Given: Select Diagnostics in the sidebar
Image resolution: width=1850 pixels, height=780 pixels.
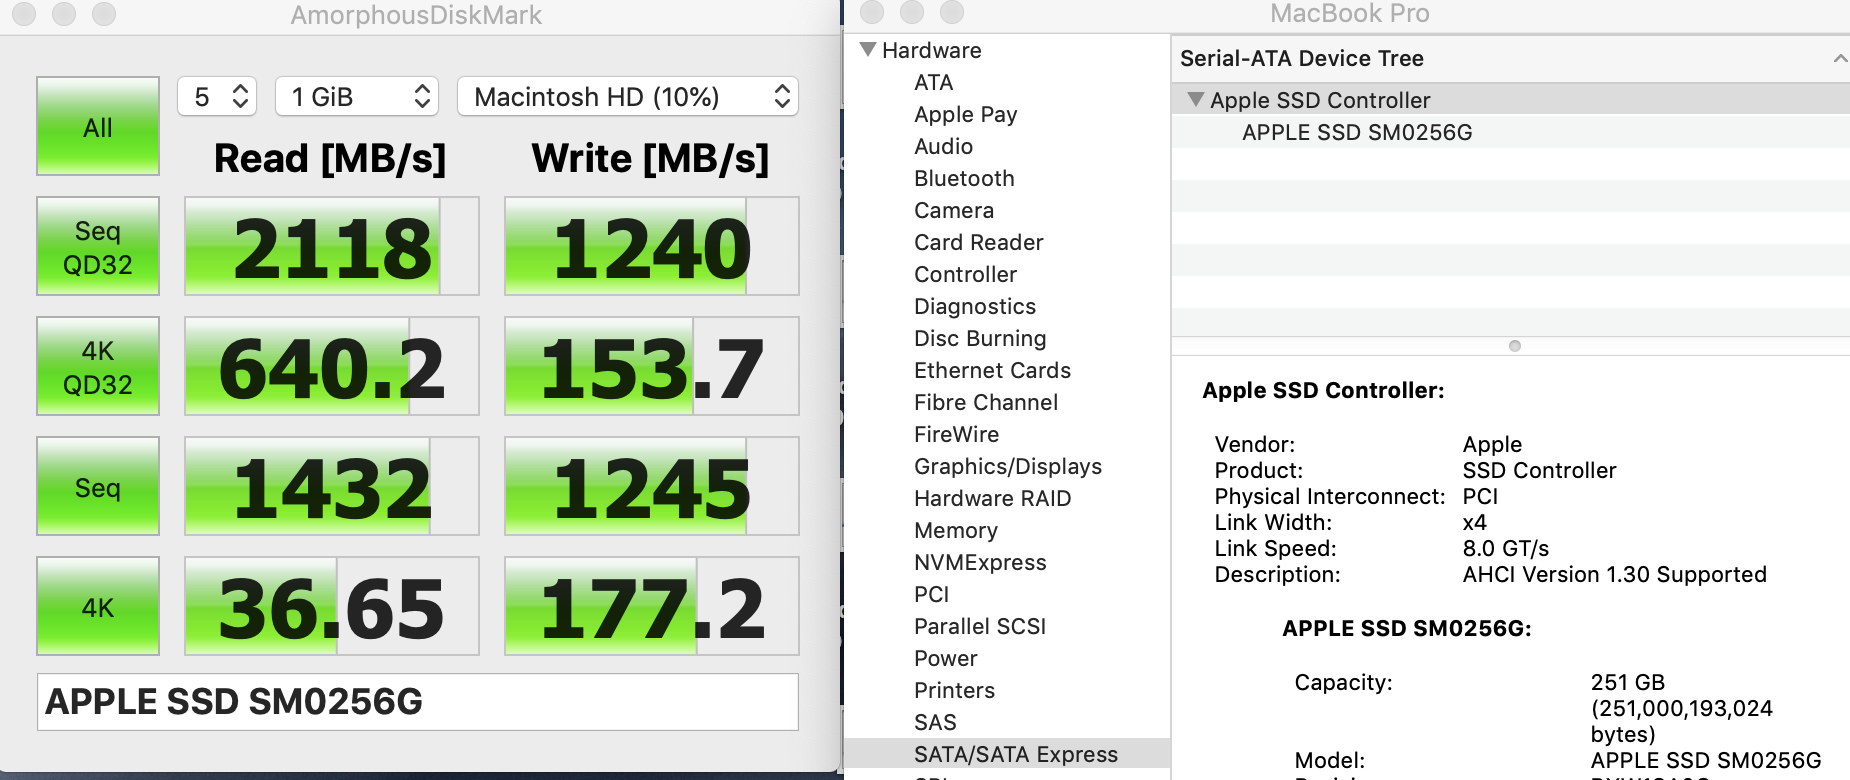Looking at the screenshot, I should click(x=975, y=306).
